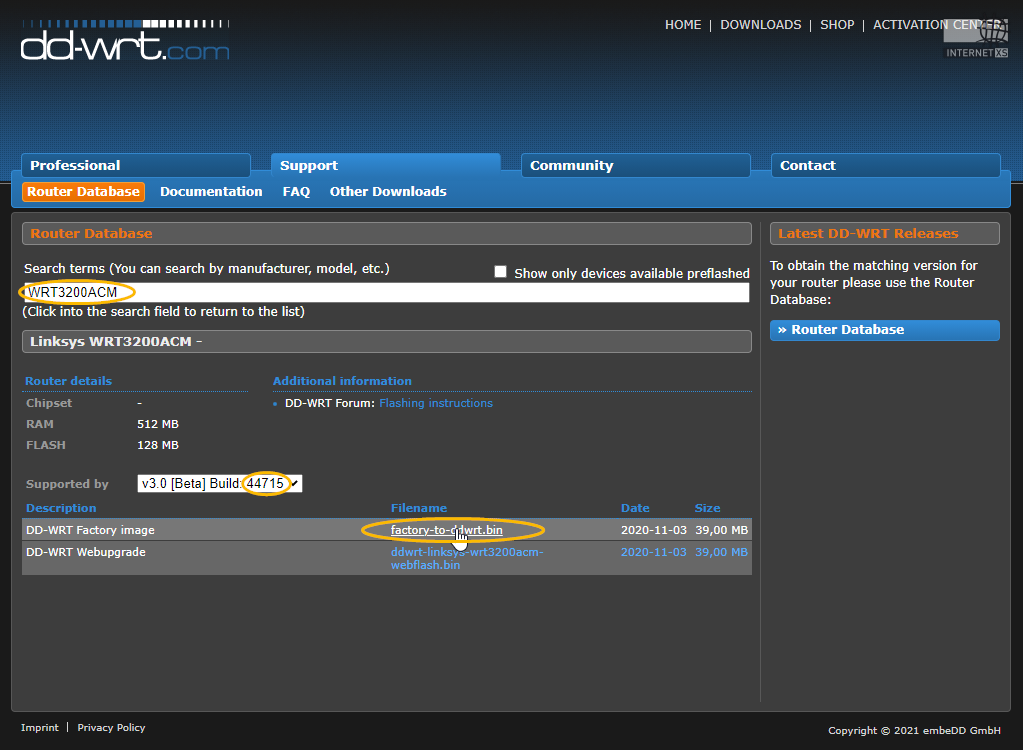Click the Size column header
Viewport: 1023px width, 750px height.
(x=707, y=508)
